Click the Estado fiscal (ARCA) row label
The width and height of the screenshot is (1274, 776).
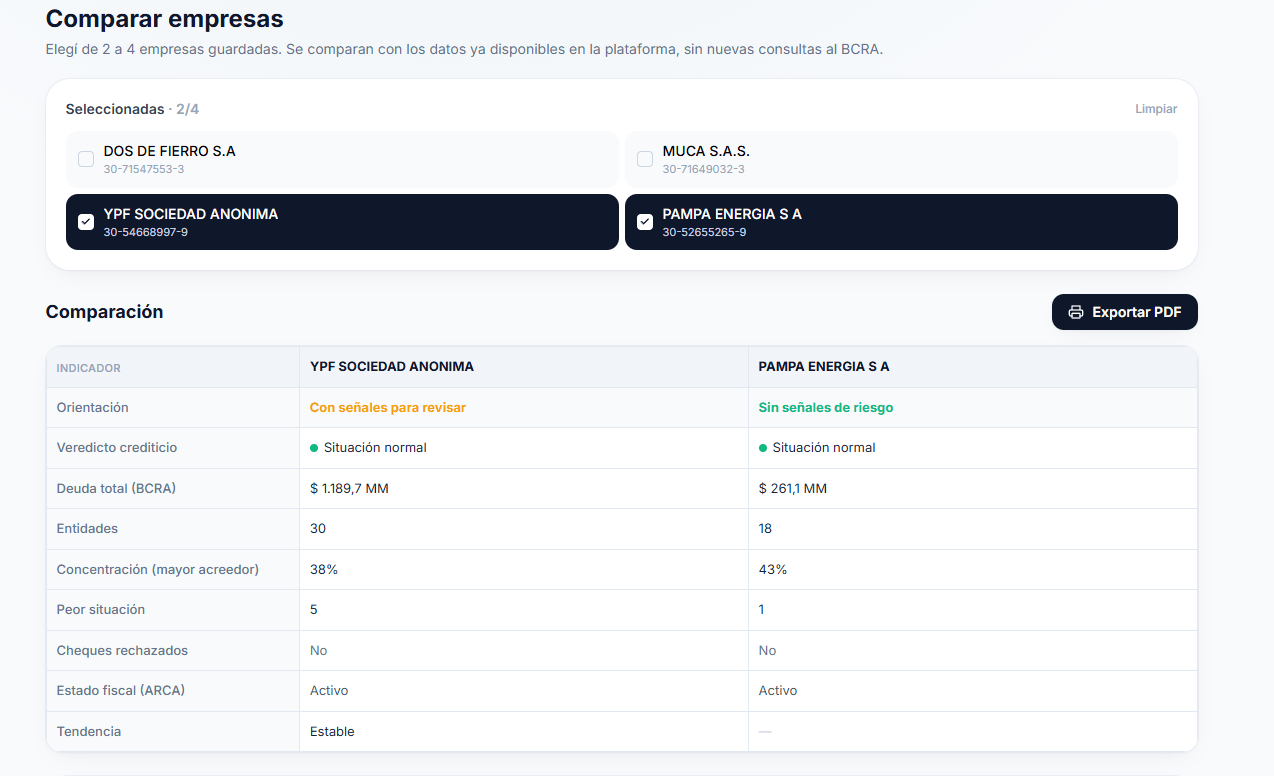pos(121,690)
